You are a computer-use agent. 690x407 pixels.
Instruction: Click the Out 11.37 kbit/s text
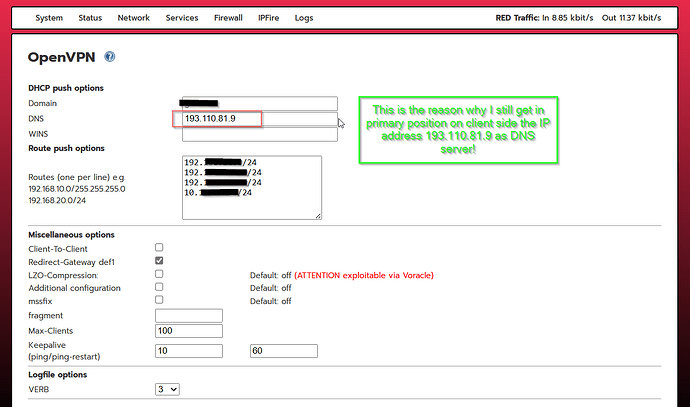(631, 18)
